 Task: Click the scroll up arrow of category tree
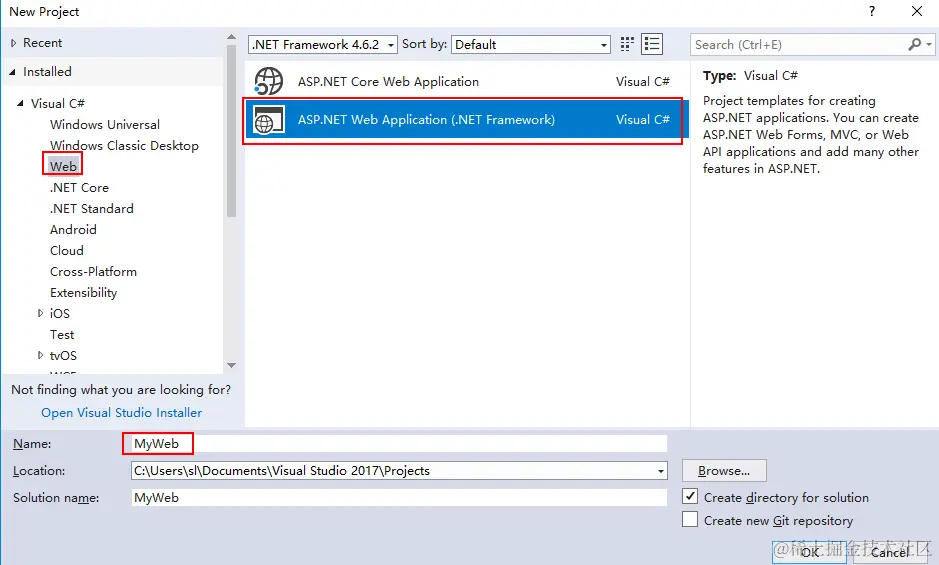pos(231,37)
